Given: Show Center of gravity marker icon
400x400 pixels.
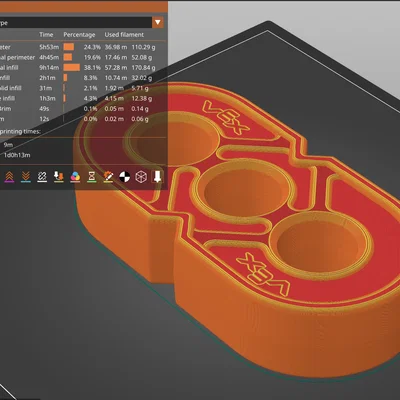Looking at the screenshot, I should coord(125,177).
